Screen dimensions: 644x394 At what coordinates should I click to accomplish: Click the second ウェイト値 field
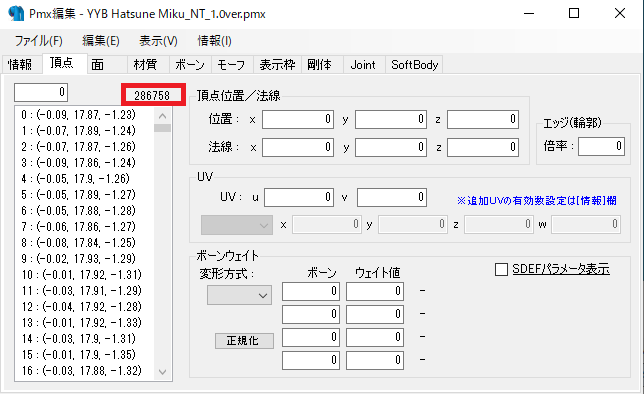pos(375,314)
